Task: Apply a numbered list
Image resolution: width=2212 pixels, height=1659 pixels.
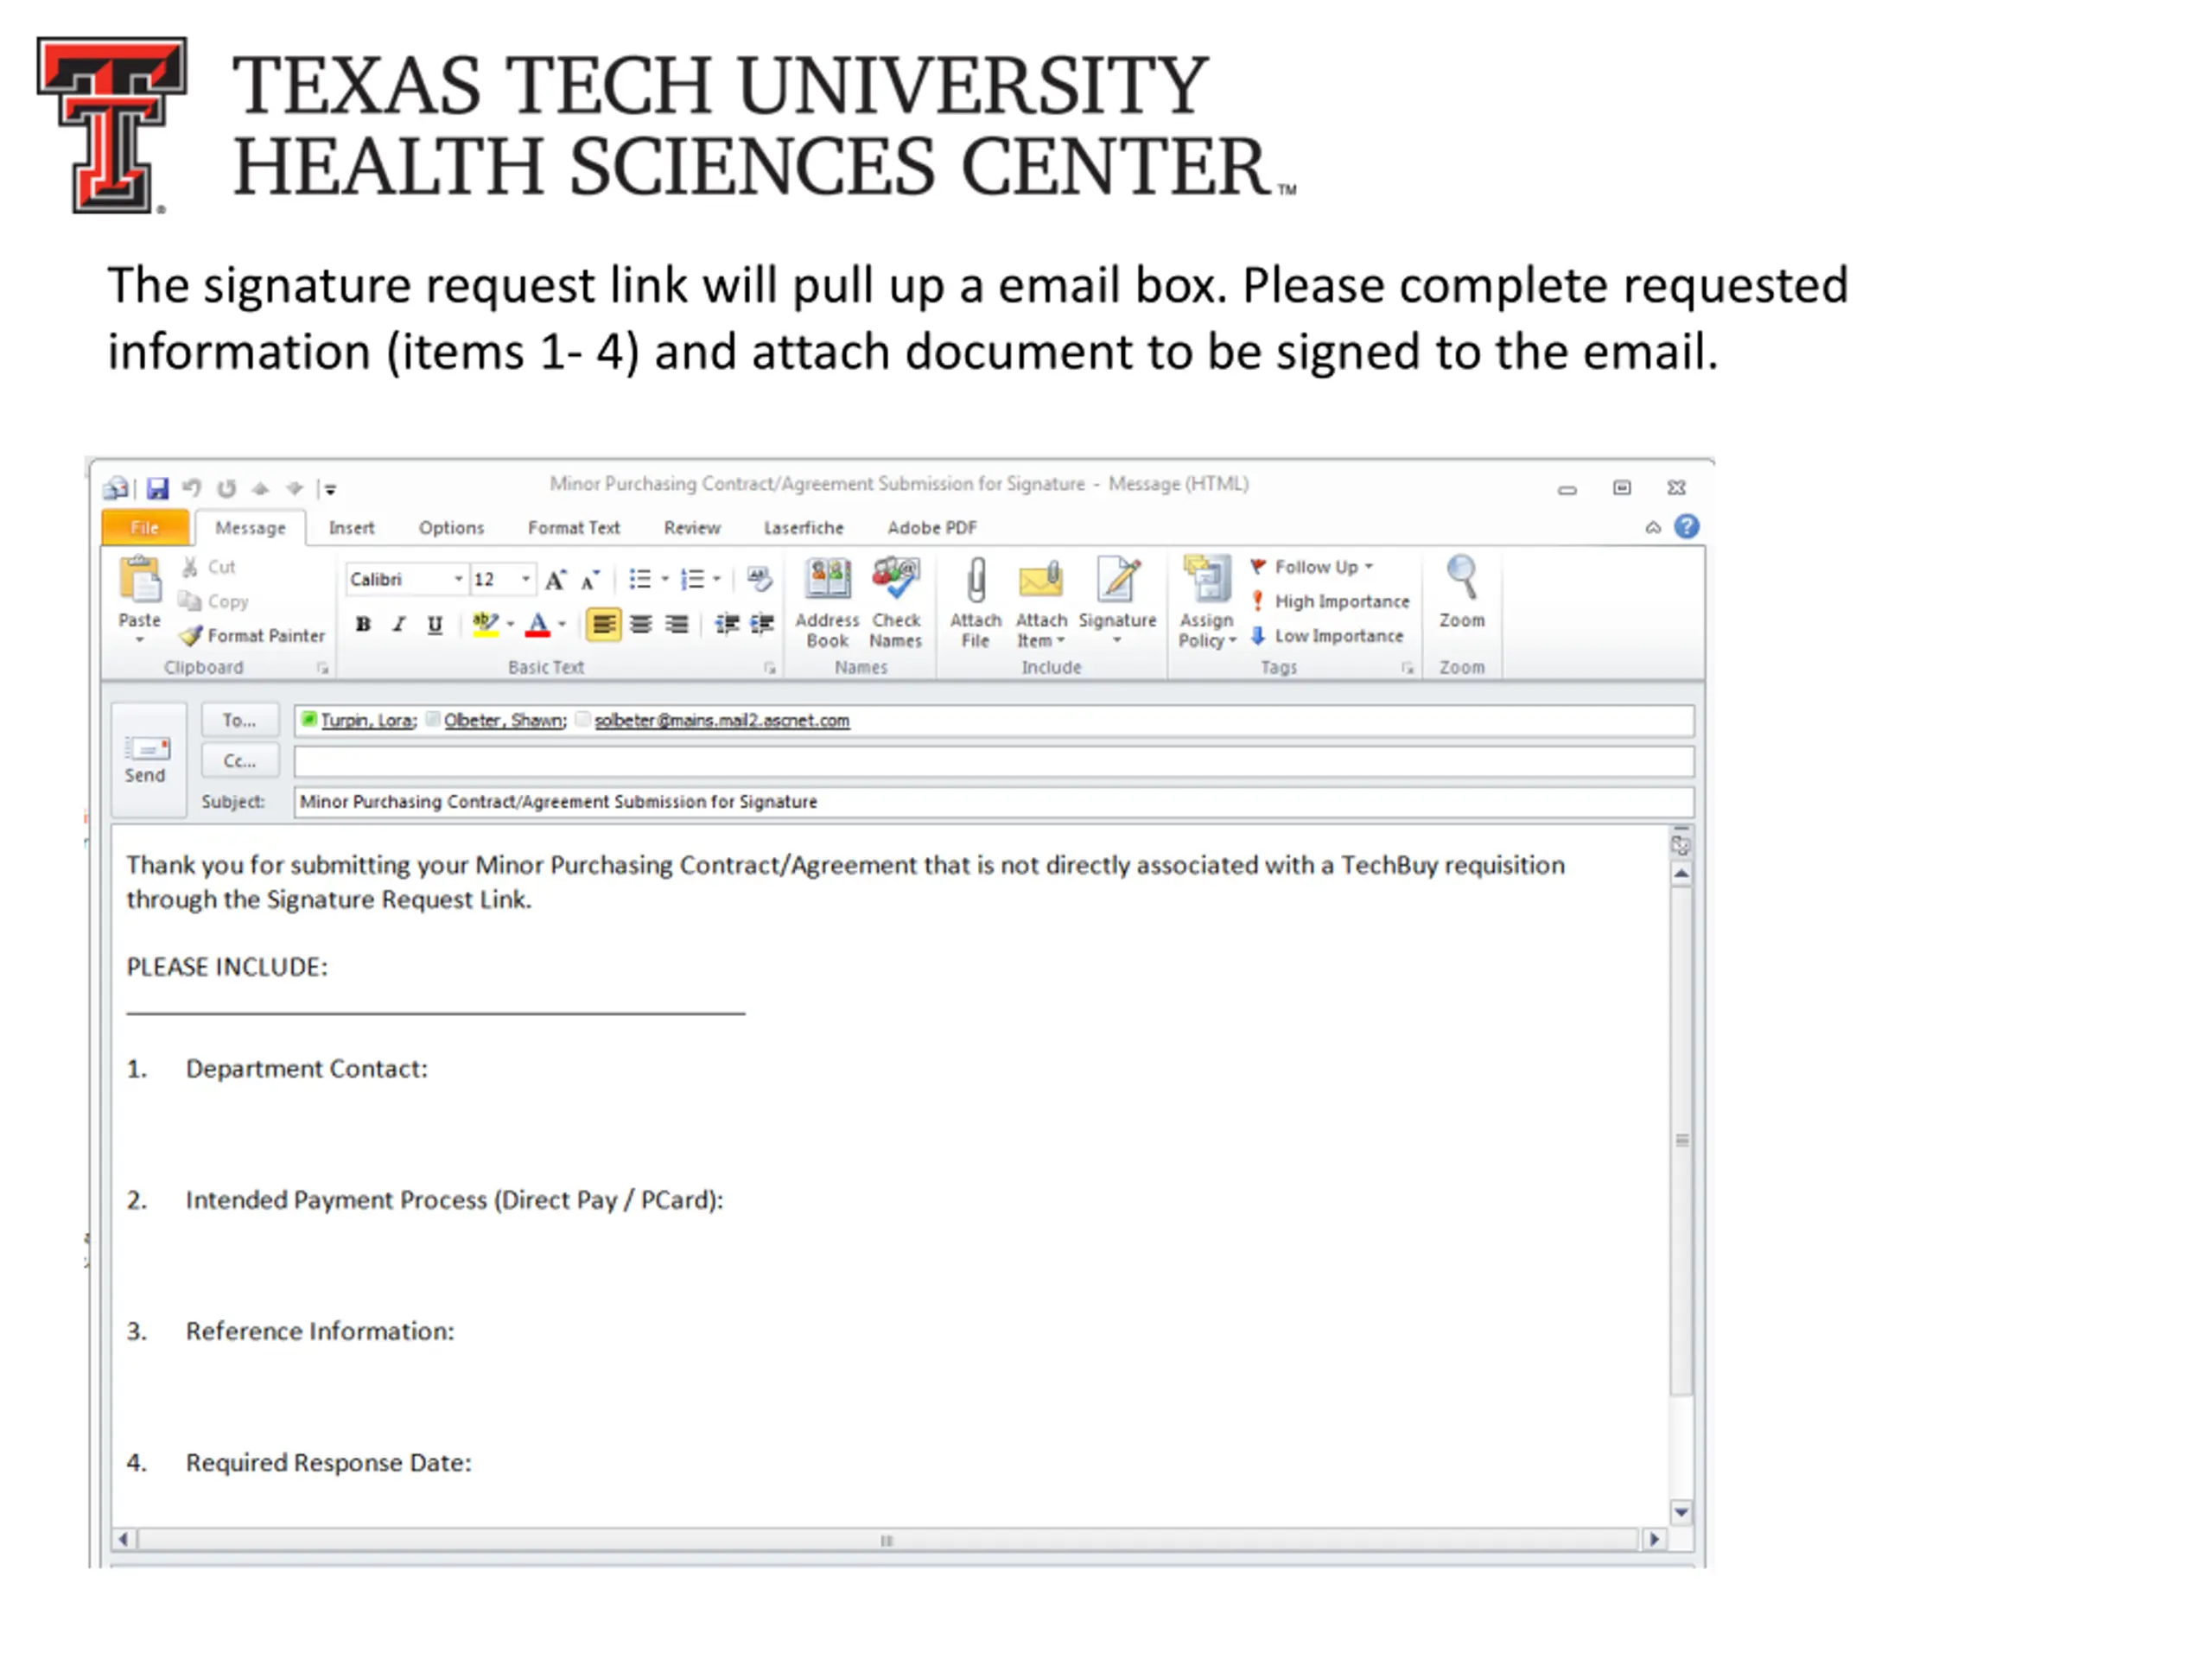Action: (692, 579)
